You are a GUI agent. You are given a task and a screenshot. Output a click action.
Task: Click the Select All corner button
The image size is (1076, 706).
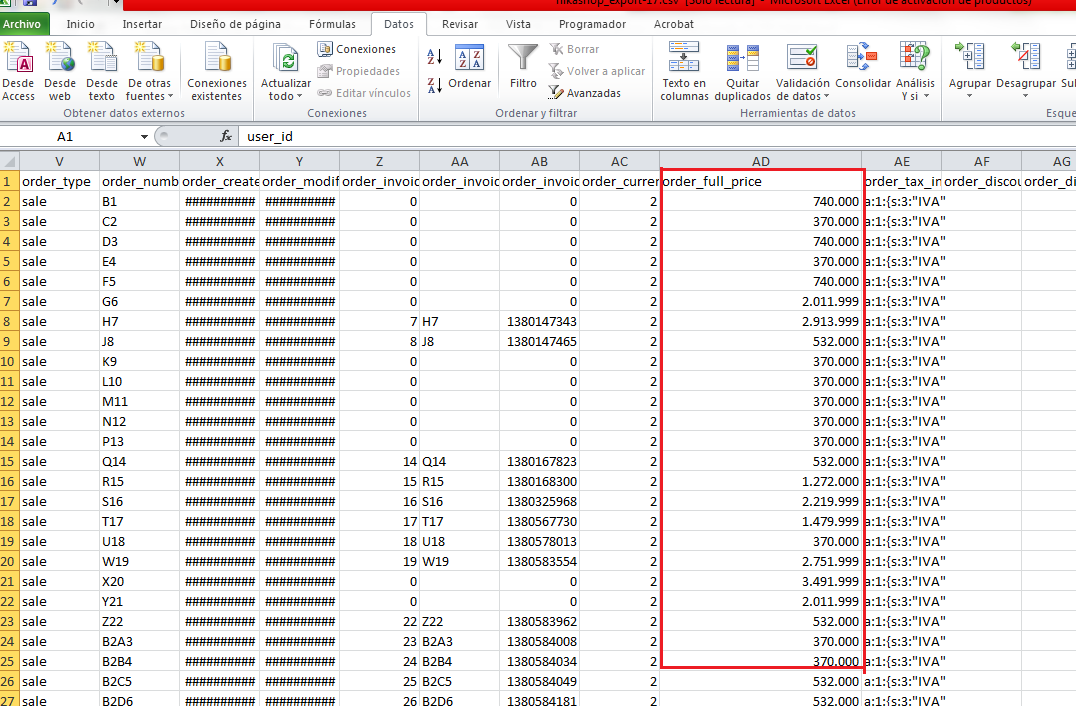[x=10, y=161]
